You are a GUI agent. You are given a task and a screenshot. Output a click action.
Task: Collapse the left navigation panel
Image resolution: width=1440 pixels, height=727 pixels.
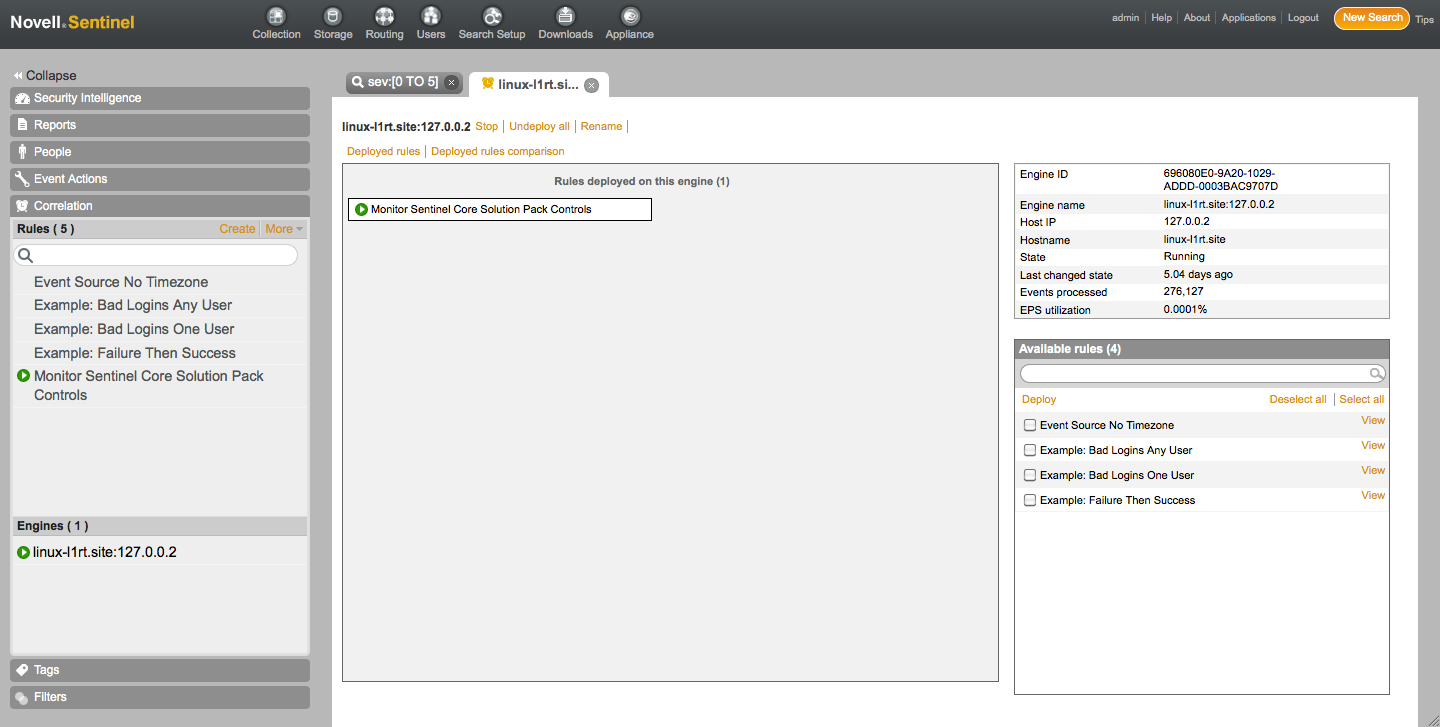click(45, 76)
